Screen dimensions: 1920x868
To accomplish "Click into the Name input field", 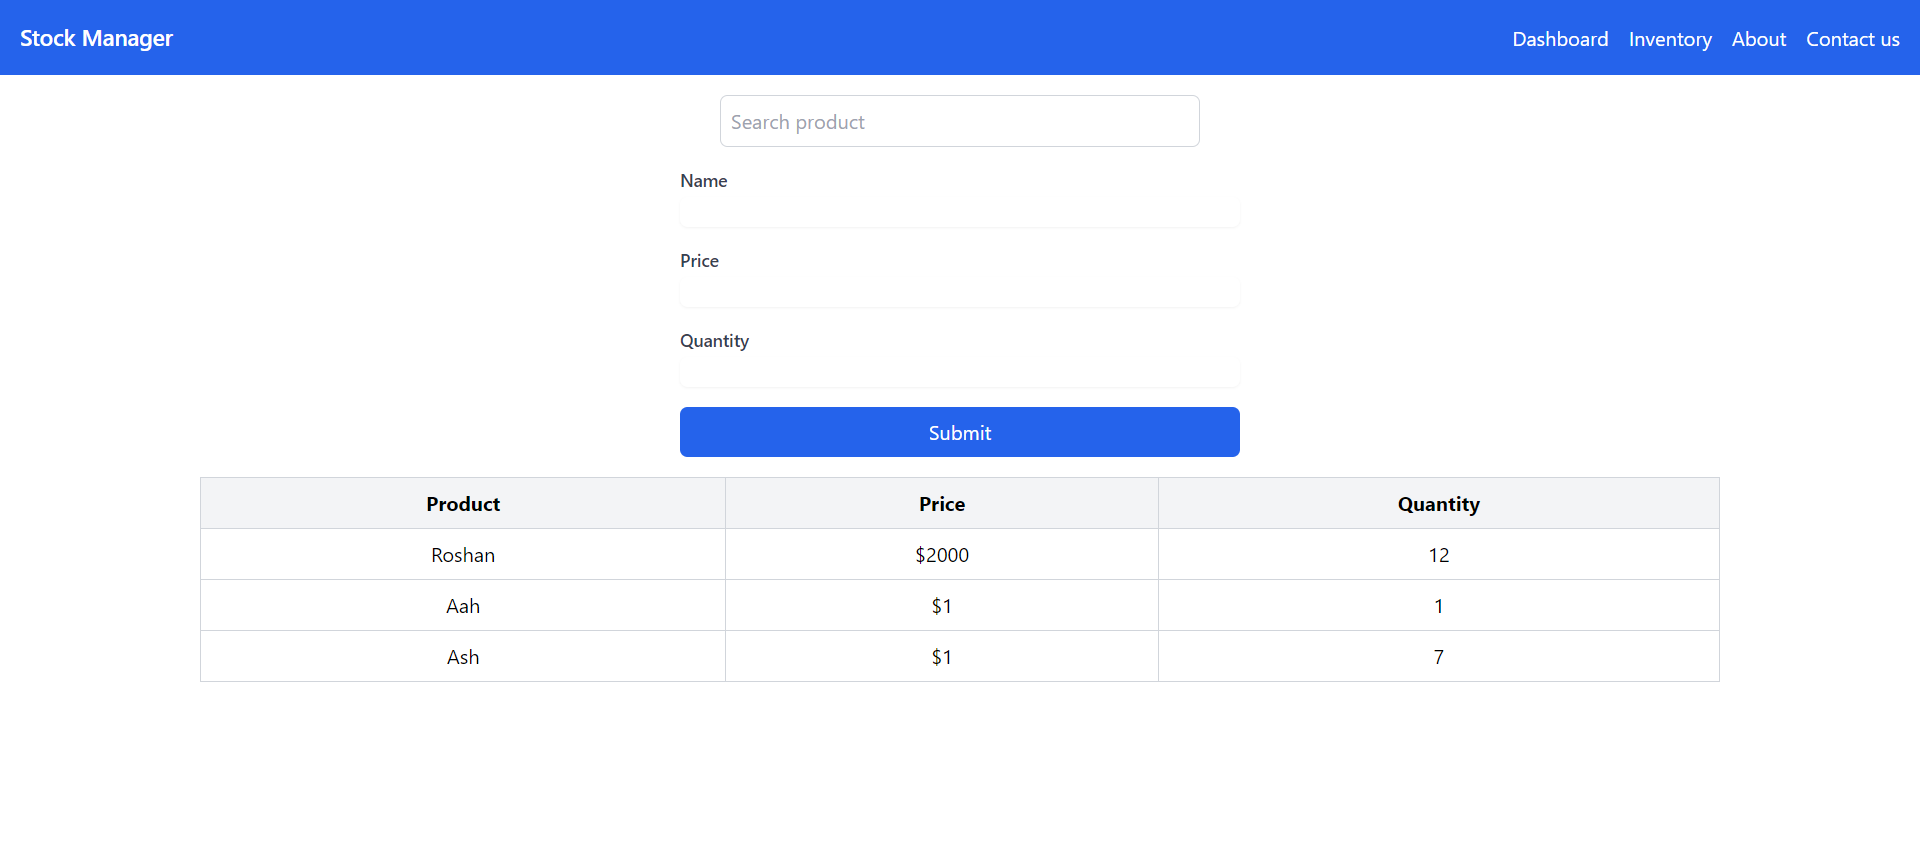I will point(960,212).
